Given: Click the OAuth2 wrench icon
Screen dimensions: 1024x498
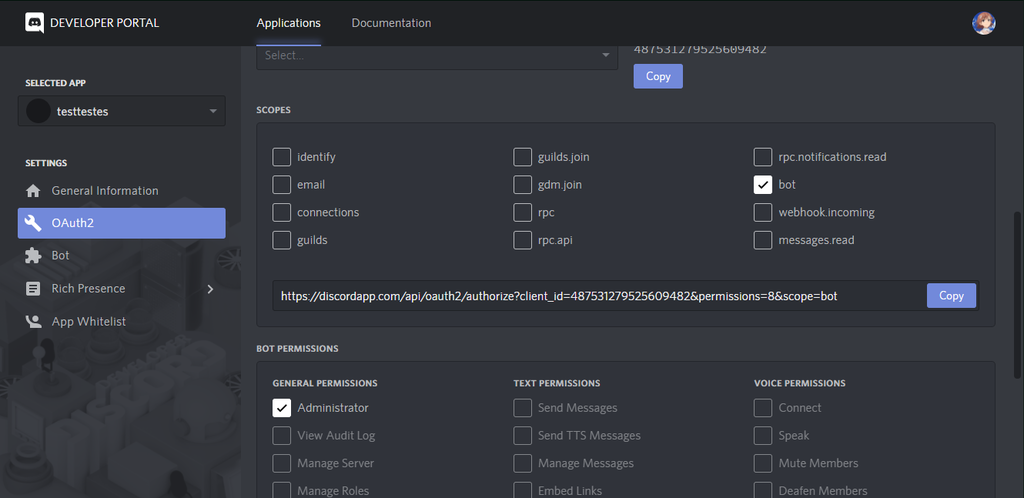Looking at the screenshot, I should click(33, 223).
